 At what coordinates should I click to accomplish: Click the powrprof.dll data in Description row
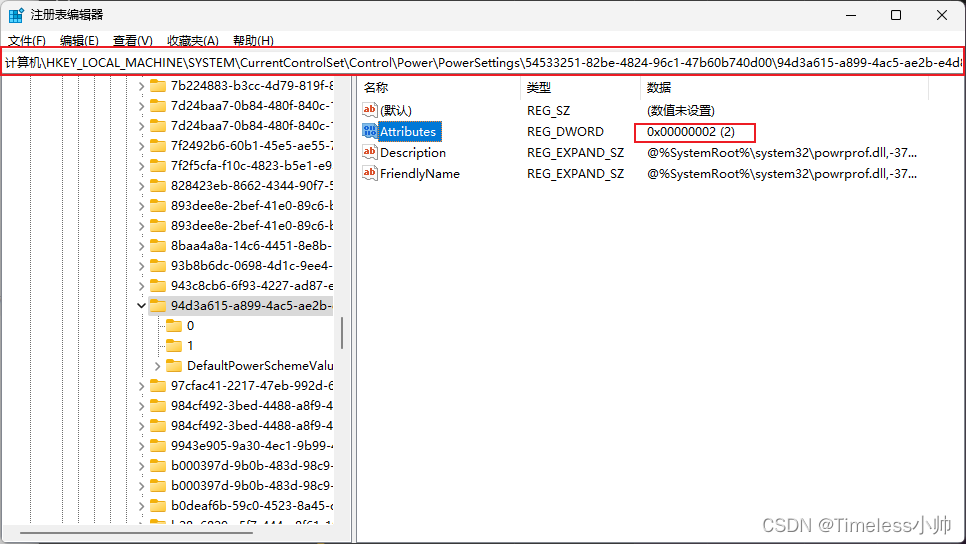click(x=782, y=152)
